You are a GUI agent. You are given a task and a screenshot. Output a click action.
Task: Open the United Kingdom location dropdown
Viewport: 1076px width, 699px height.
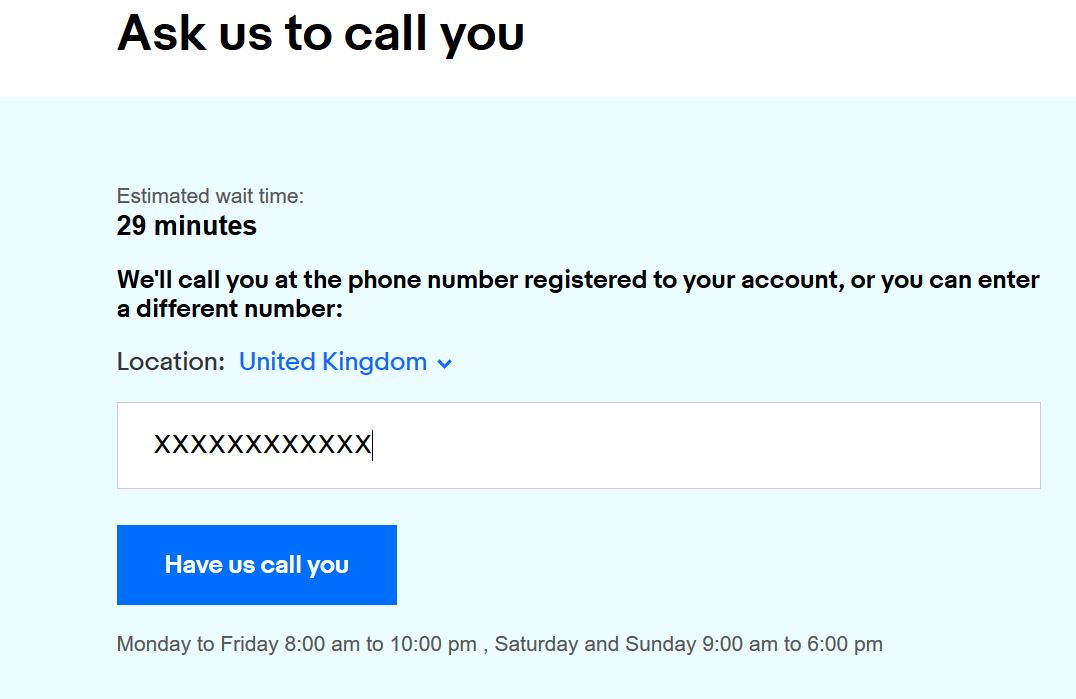pyautogui.click(x=333, y=362)
